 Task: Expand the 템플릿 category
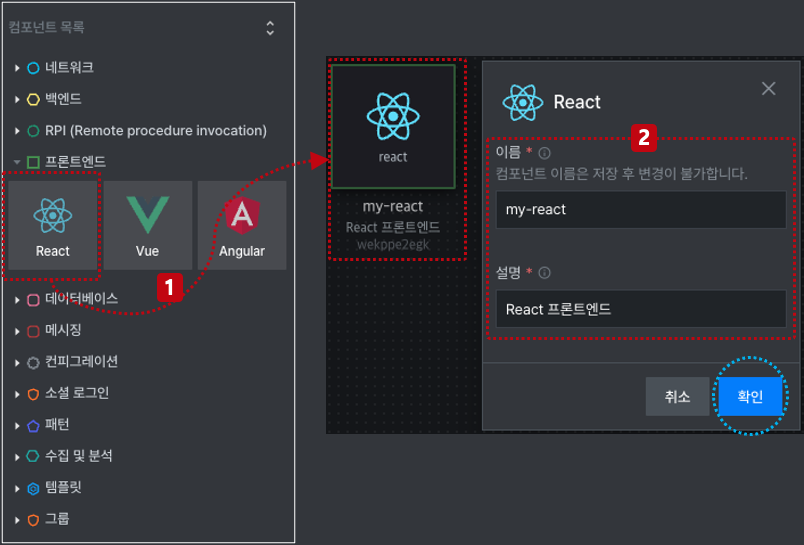click(17, 489)
